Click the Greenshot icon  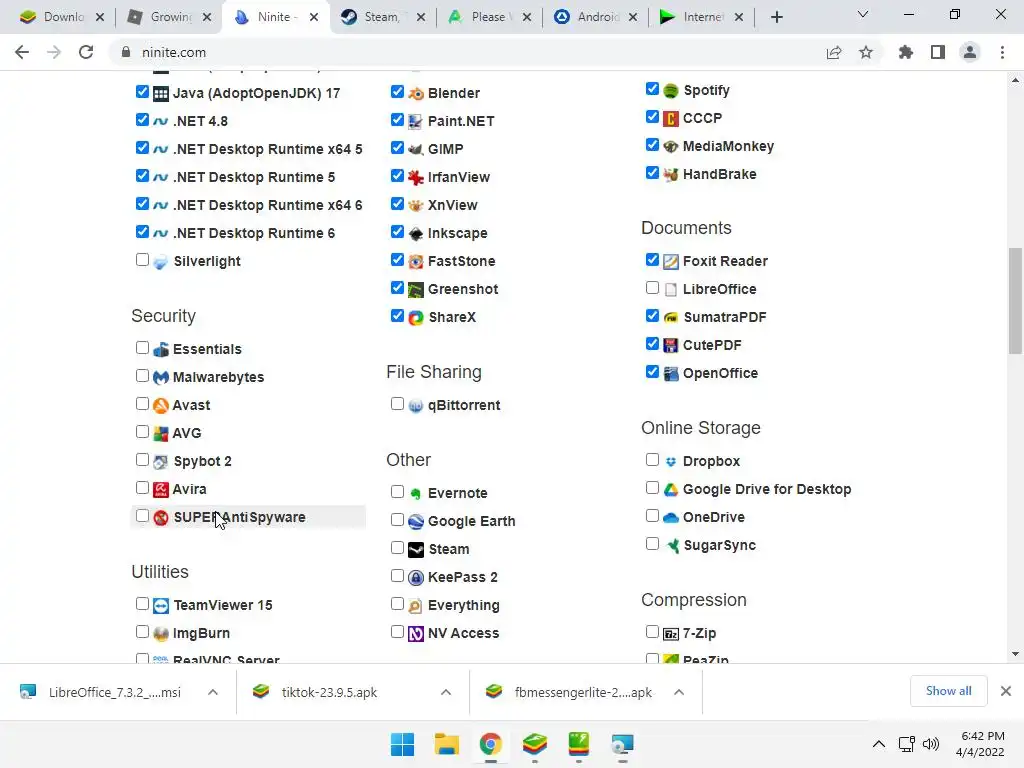(416, 289)
